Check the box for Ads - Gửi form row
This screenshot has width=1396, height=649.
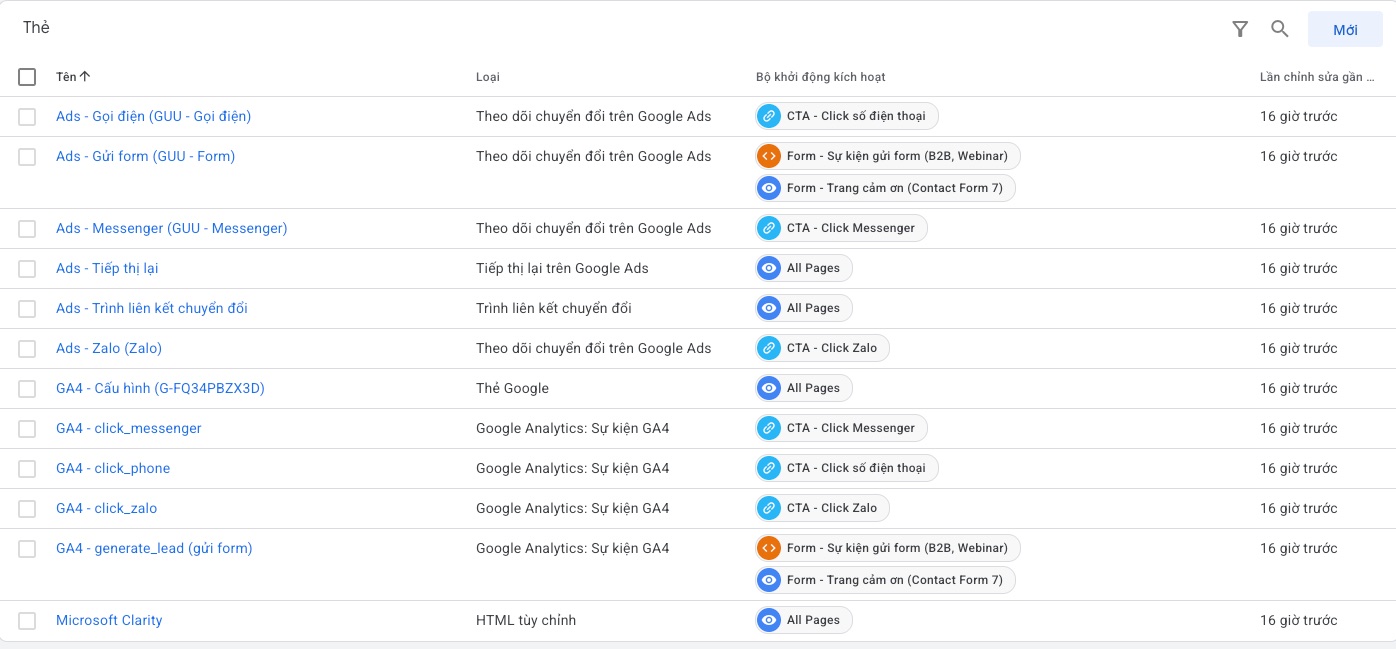[x=27, y=157]
